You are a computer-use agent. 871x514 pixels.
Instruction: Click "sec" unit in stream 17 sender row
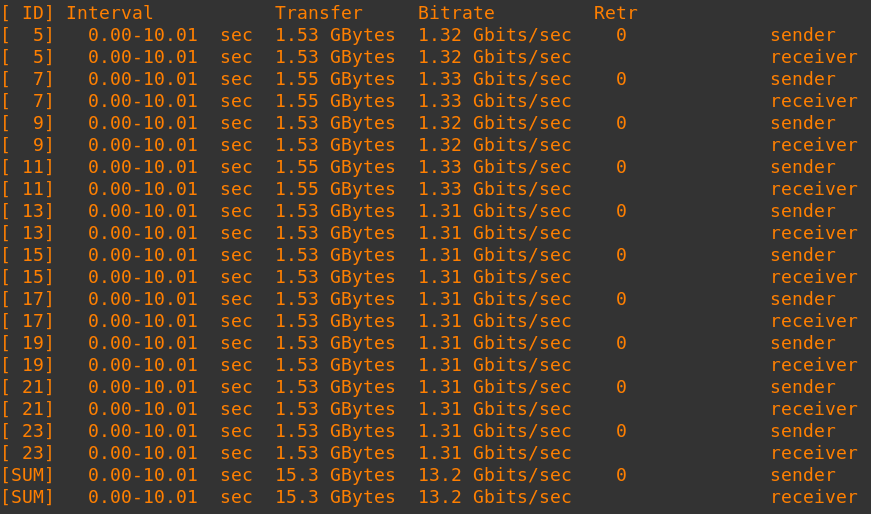click(237, 300)
